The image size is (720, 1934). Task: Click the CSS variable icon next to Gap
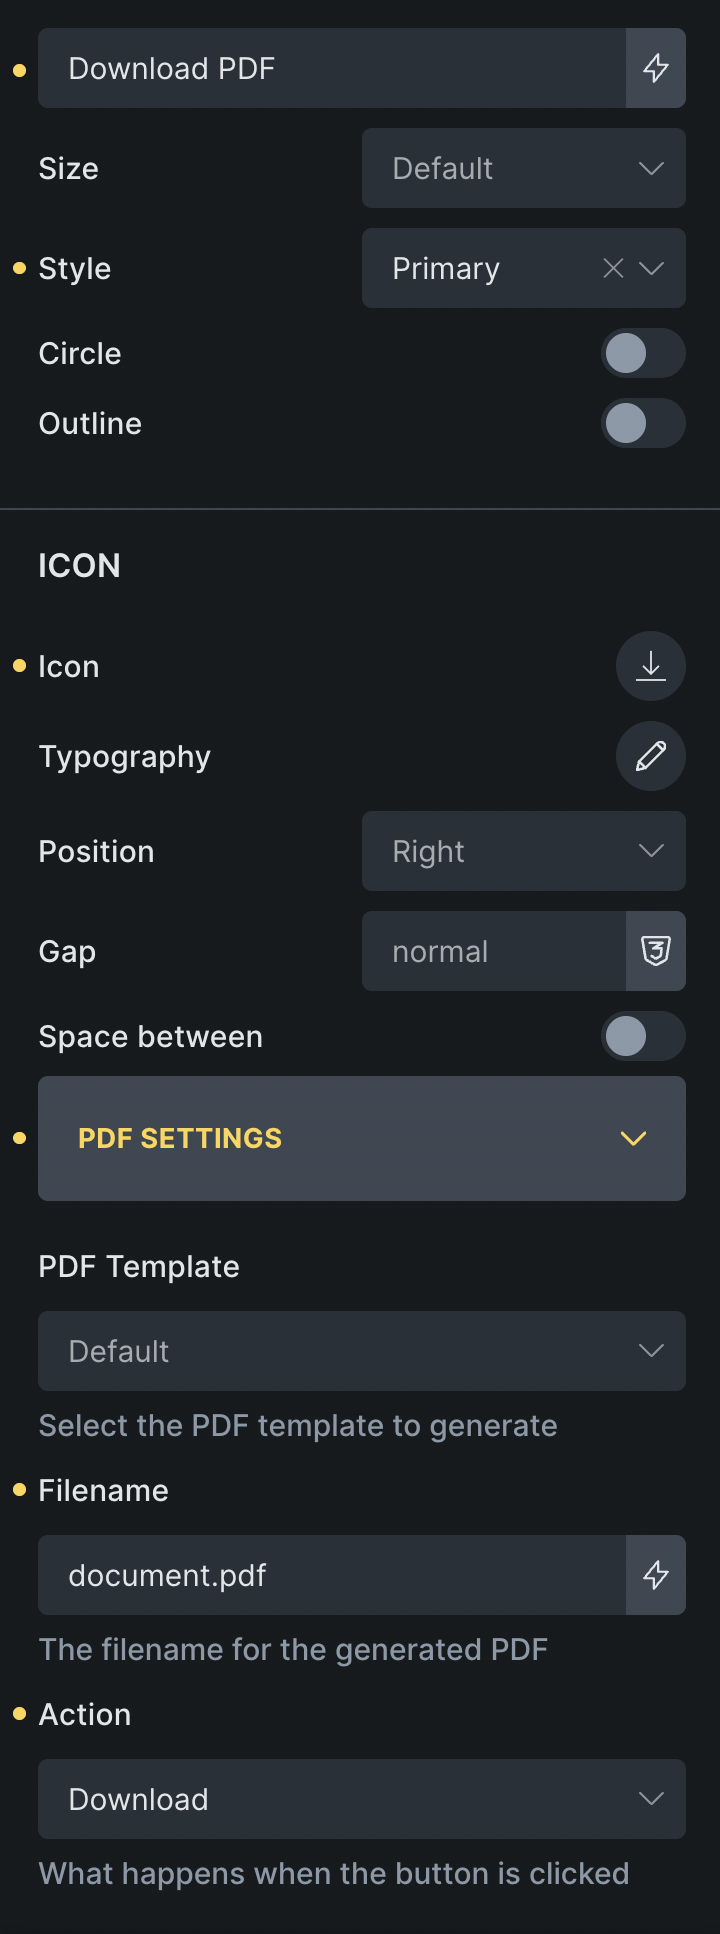coord(656,951)
